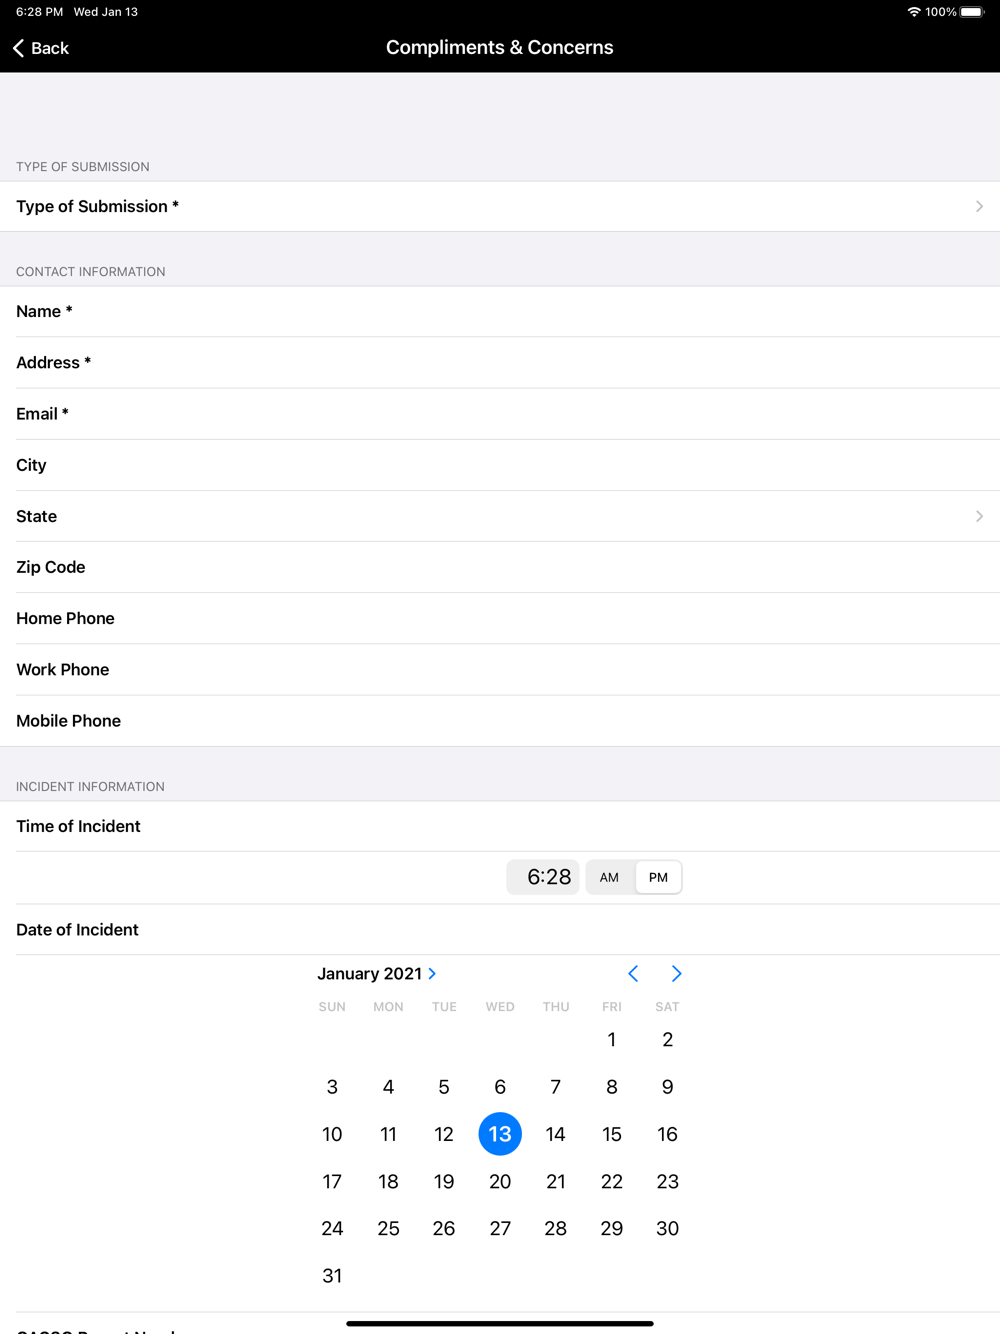The image size is (1000, 1334).
Task: Set incident date to the 22nd
Action: point(612,1182)
